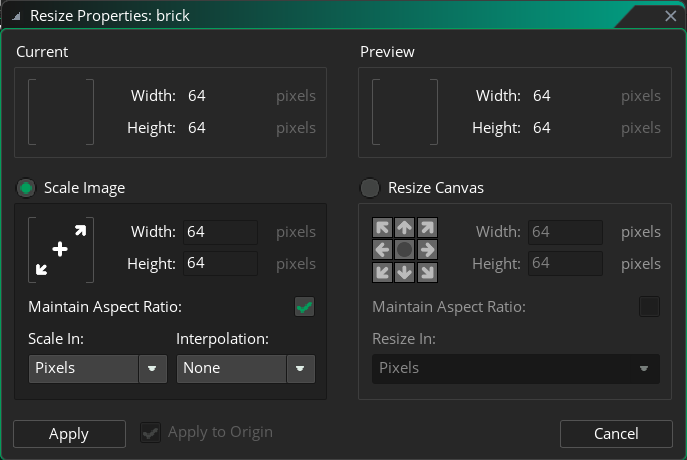
Task: Click center anchor dot in canvas grid
Action: click(405, 249)
